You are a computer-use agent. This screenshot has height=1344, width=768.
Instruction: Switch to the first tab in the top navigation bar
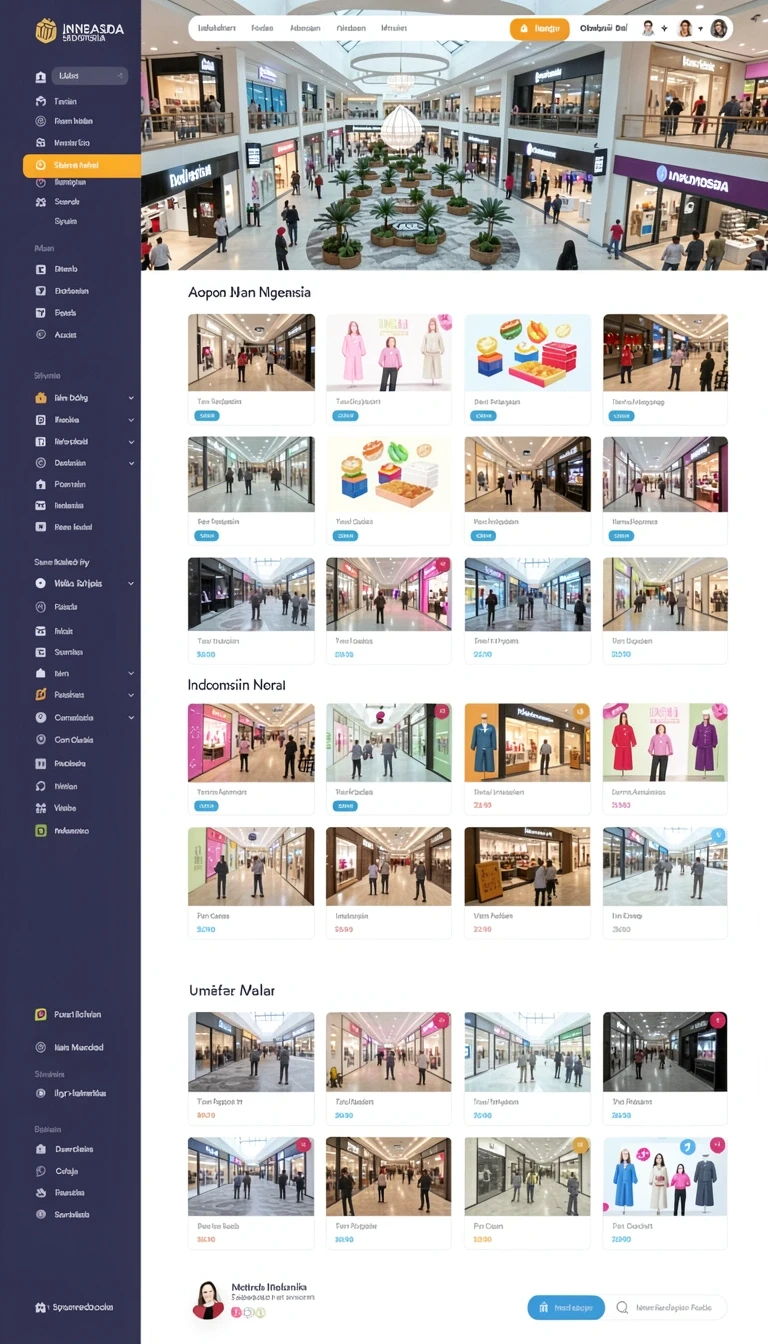pos(217,29)
